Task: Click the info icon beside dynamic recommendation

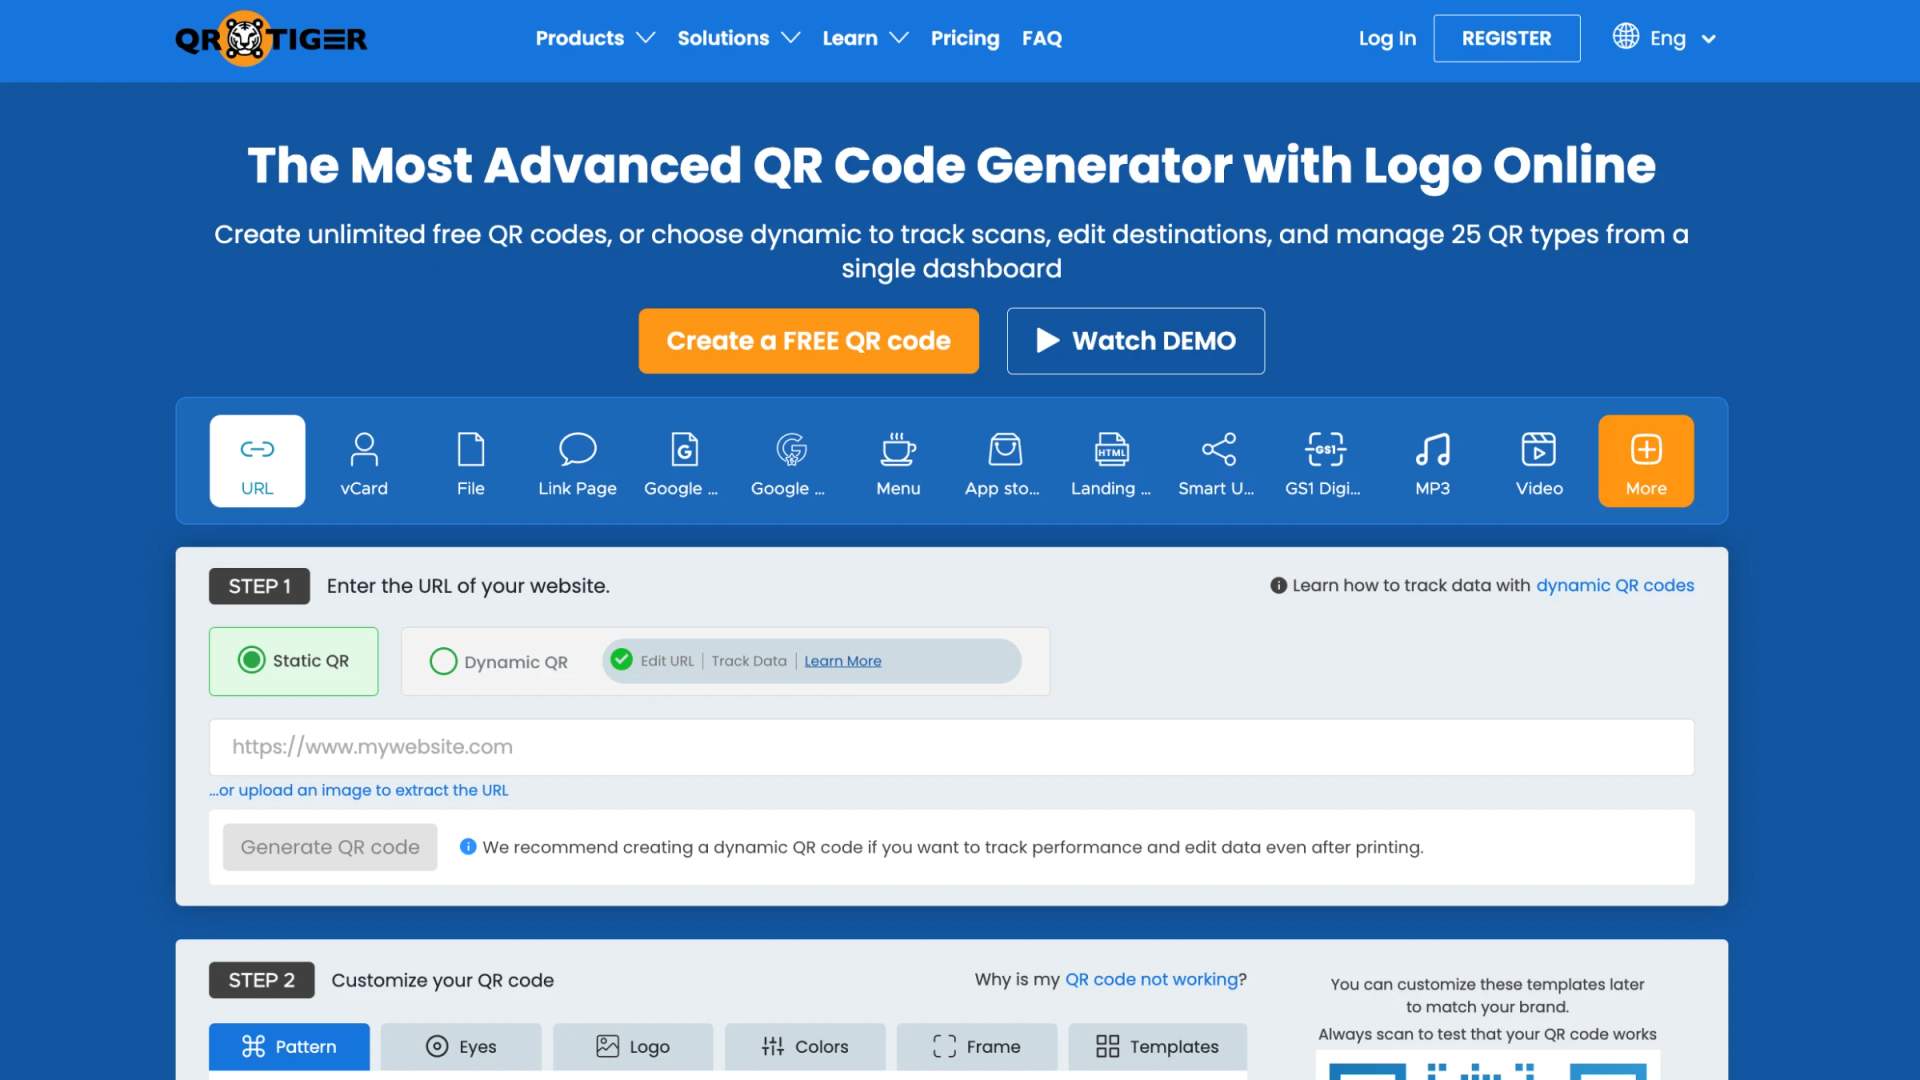Action: coord(468,847)
